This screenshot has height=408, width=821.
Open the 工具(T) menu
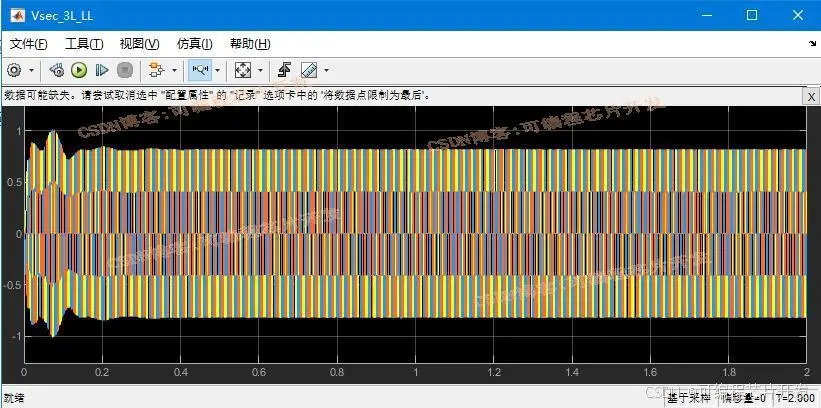84,44
